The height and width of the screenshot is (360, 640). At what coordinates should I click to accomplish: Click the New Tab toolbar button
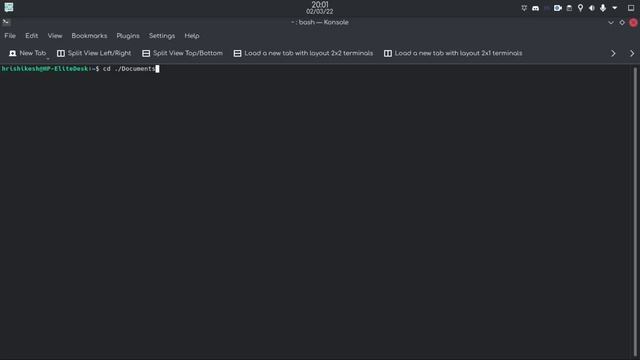coord(27,53)
